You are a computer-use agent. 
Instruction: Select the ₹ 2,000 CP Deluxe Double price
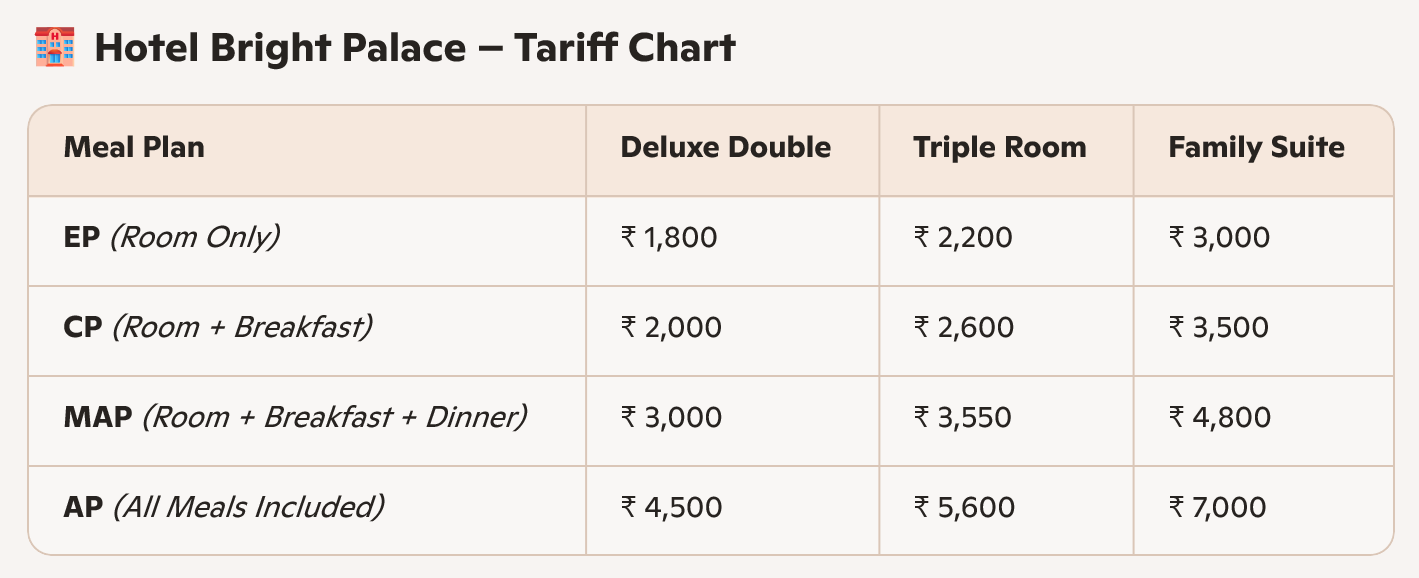coord(671,328)
